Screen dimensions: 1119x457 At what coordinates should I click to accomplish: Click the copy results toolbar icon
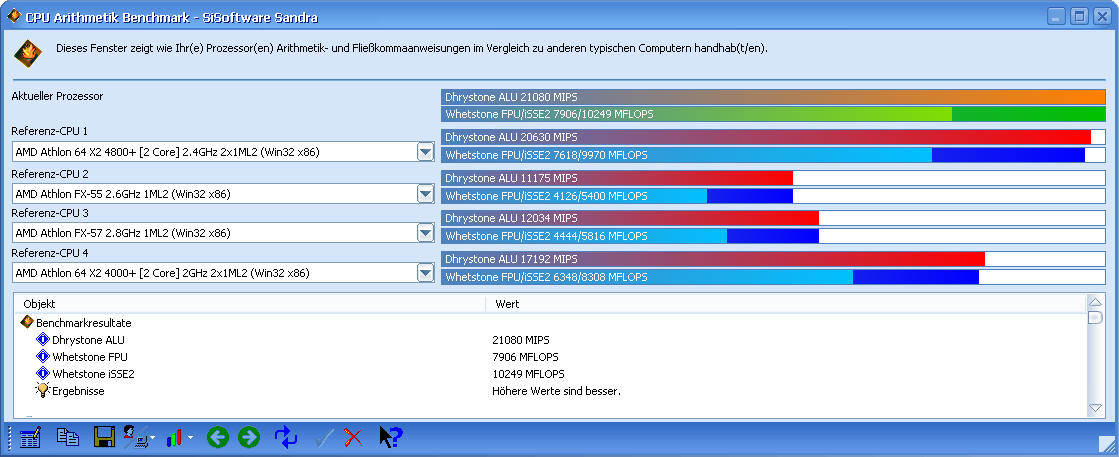68,437
